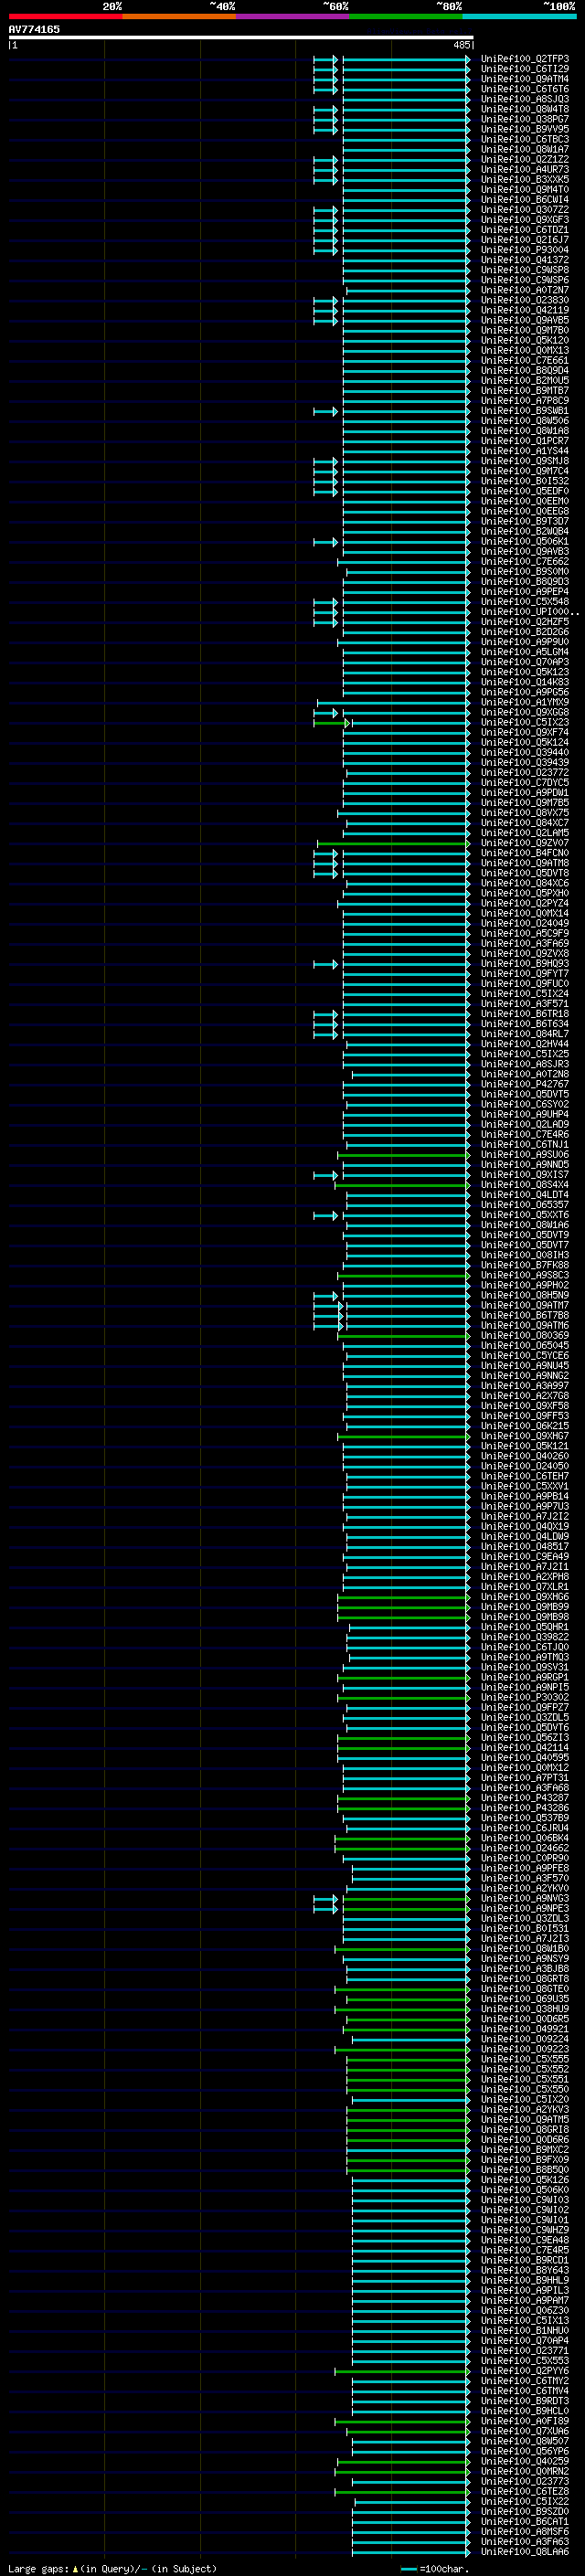Select hit label UniRef100_A9S8C3
This screenshot has height=2576, width=585.
point(525,1275)
